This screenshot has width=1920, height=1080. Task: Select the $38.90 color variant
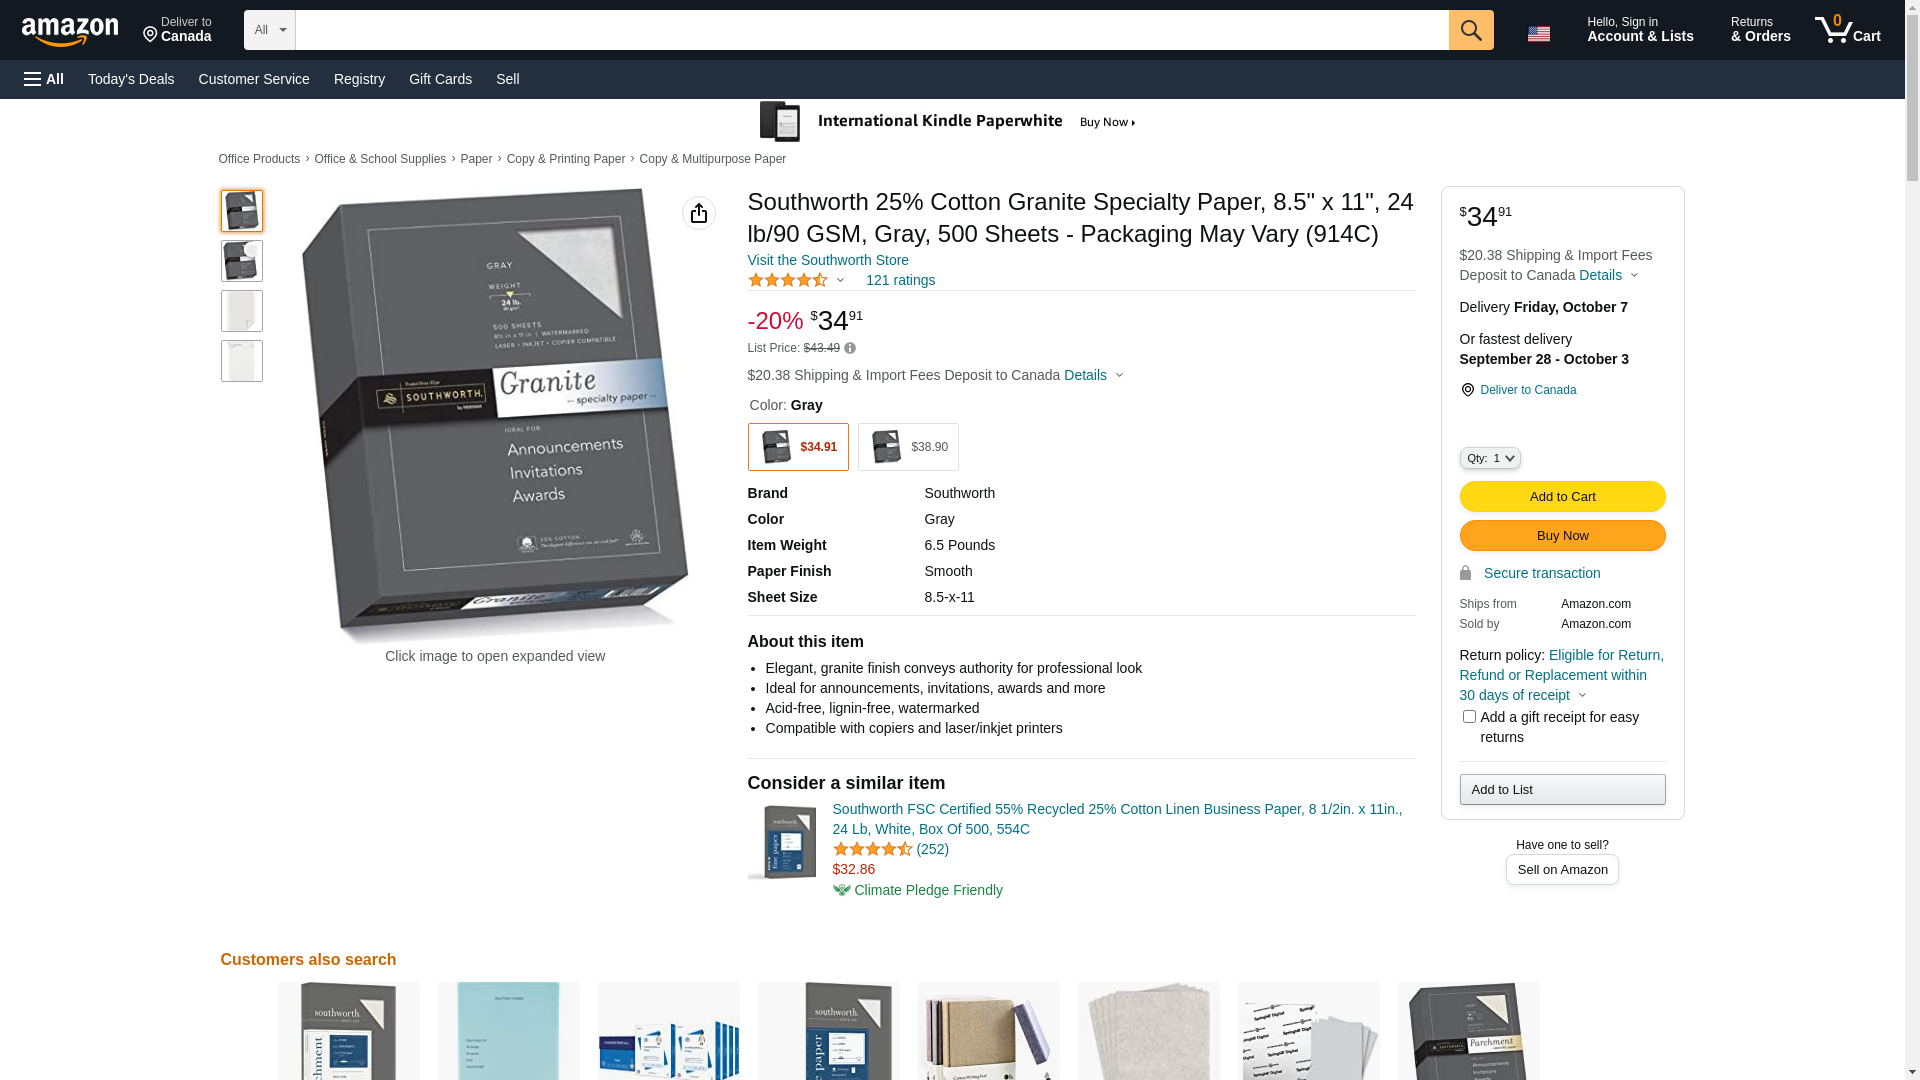(908, 447)
